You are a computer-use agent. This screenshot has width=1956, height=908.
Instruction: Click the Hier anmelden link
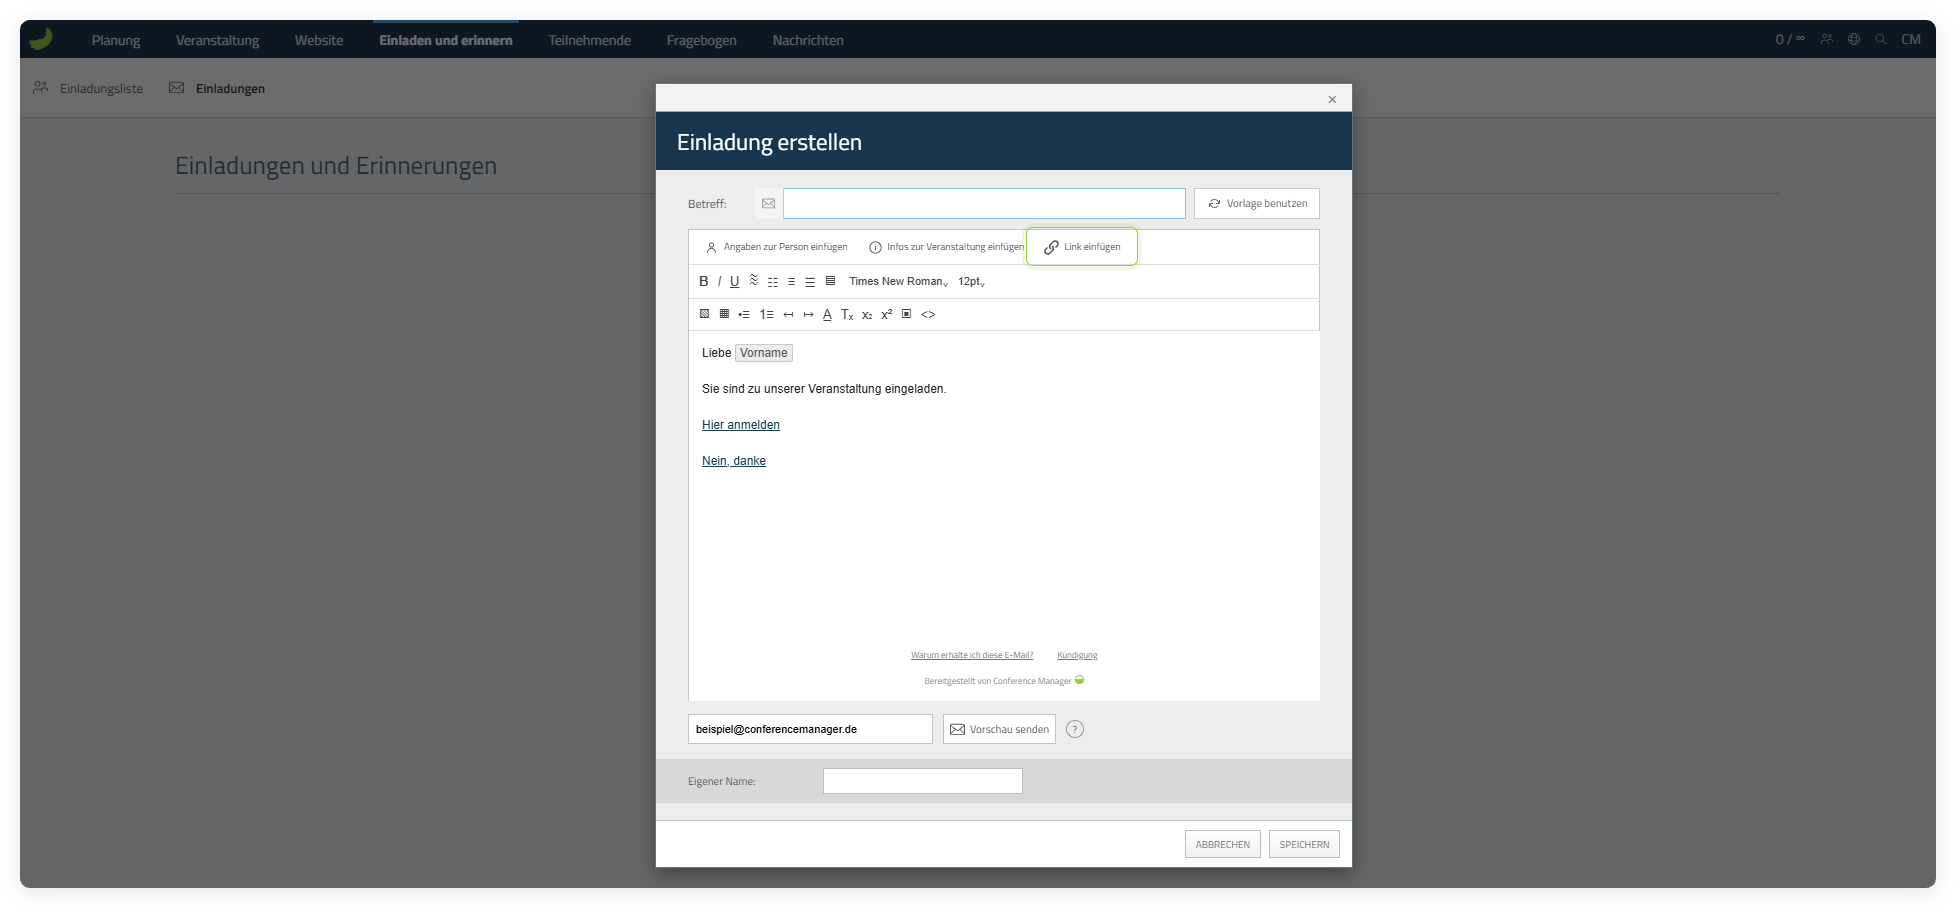tap(741, 425)
